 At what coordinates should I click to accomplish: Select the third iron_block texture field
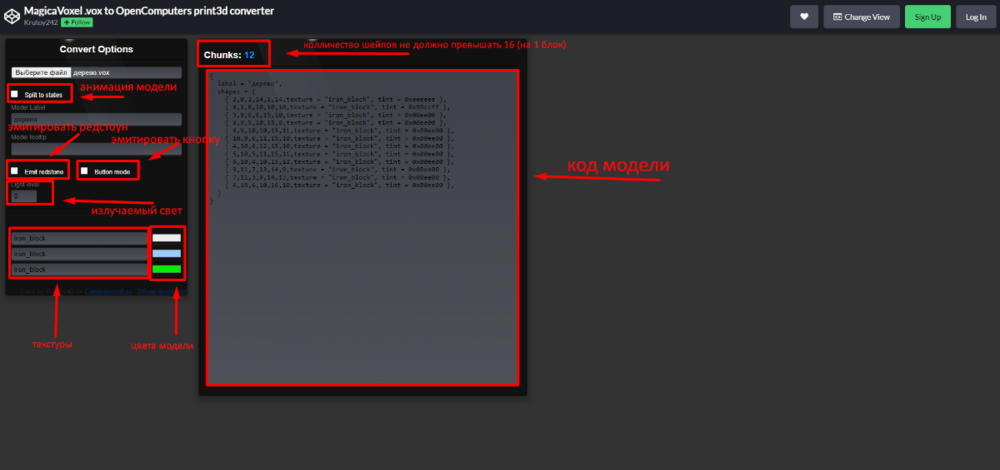pos(79,270)
